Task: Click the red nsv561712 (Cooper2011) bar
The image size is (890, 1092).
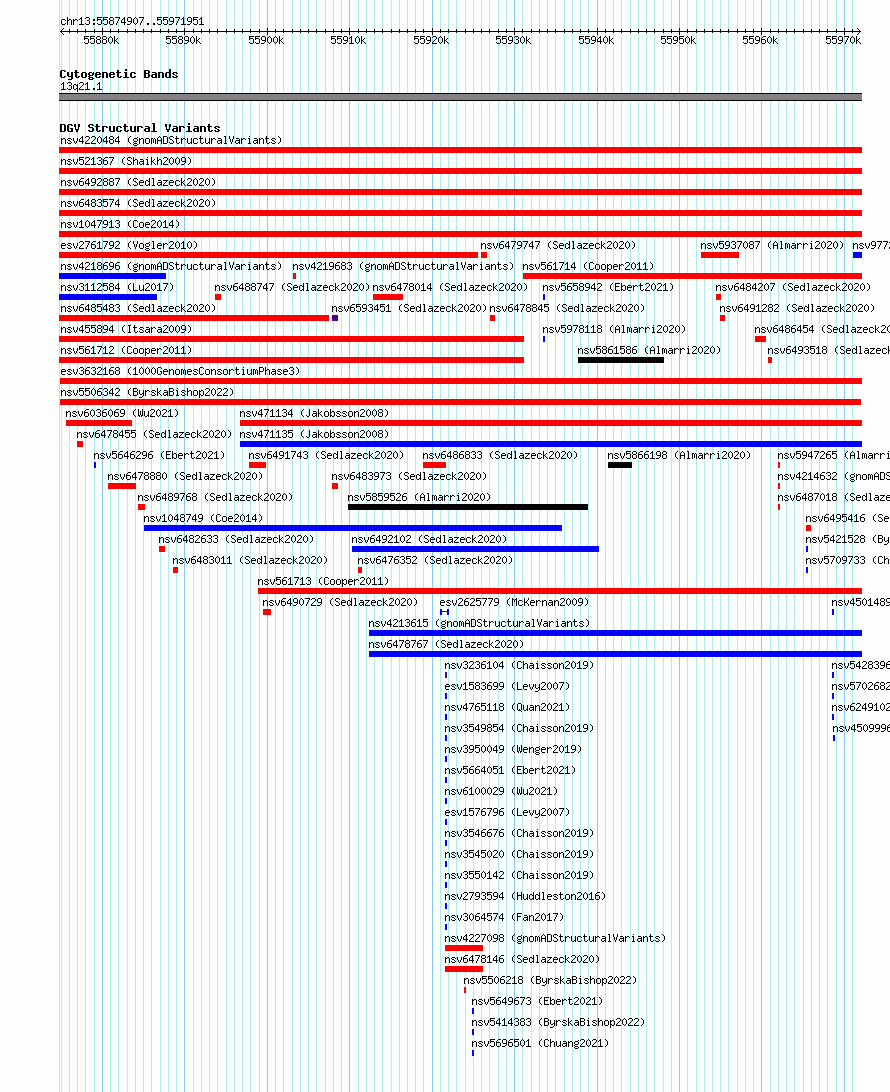Action: pyautogui.click(x=291, y=360)
